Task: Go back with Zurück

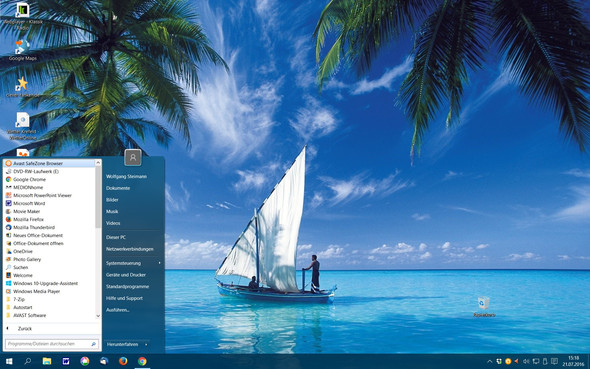Action: (25, 328)
